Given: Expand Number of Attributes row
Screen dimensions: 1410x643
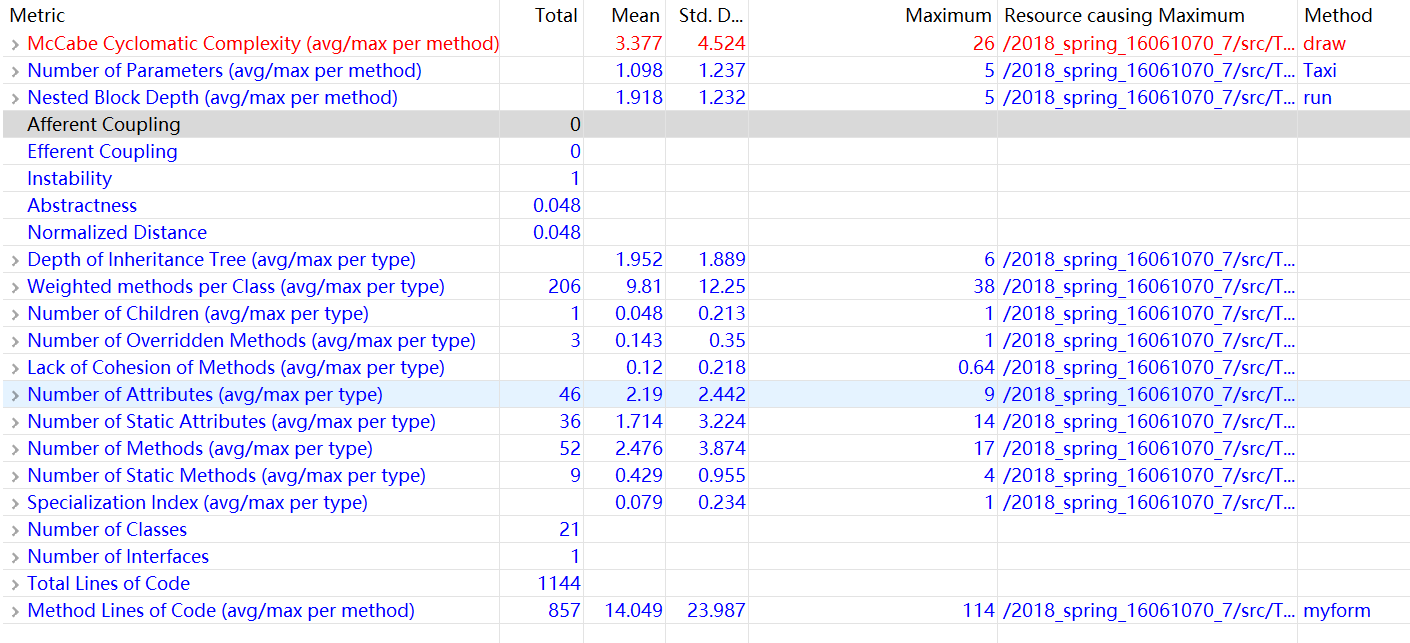Looking at the screenshot, I should pos(14,395).
